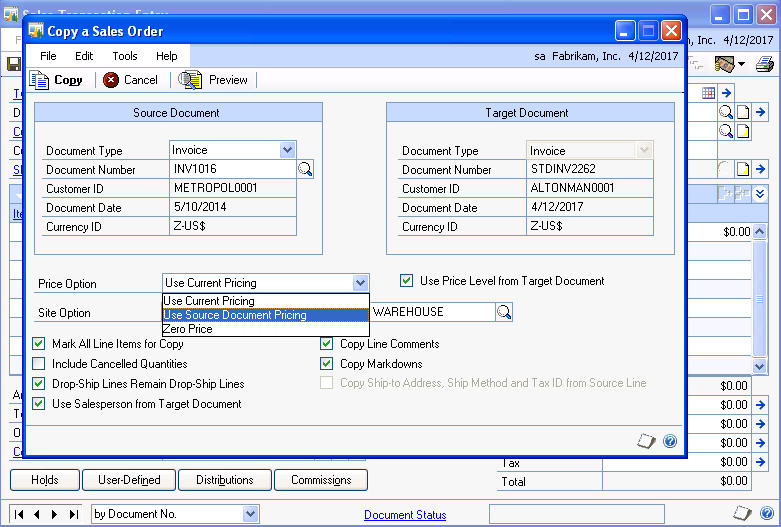Click the source Document Number input field
Viewport: 781px width, 527px height.
[232, 170]
